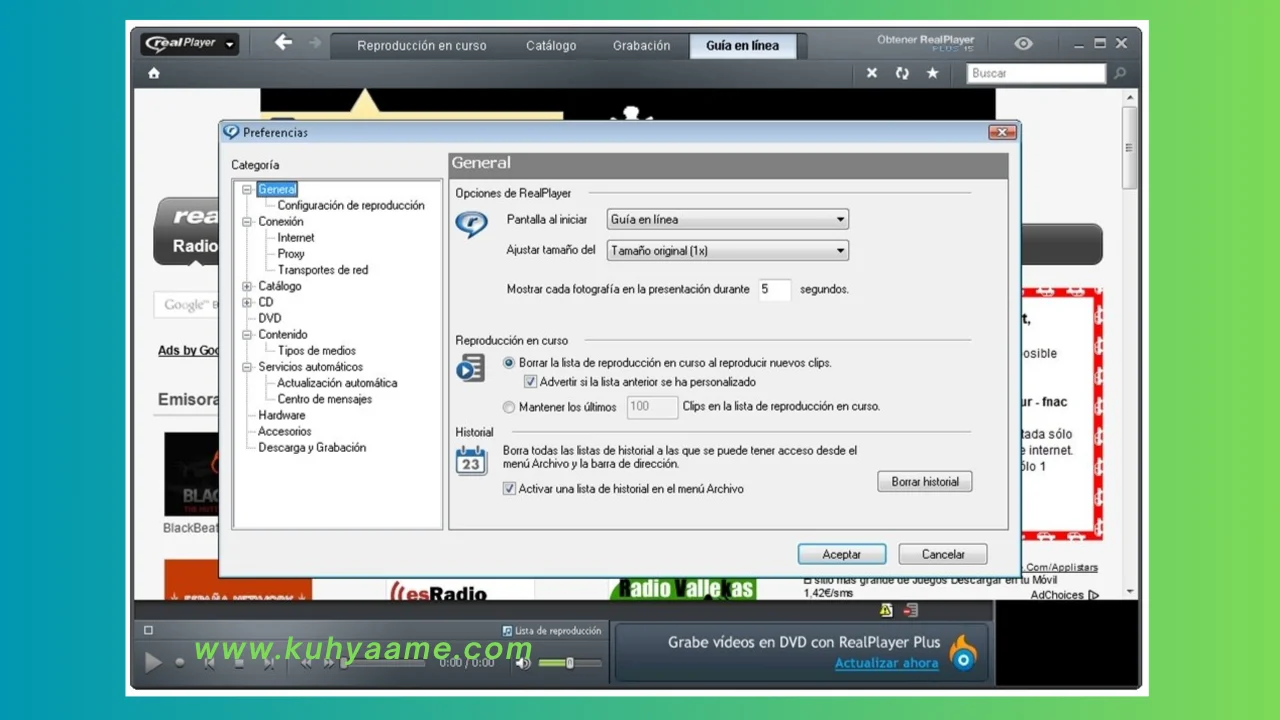Click red icon beside the warning icon
Screen dimensions: 1280x720
(910, 610)
